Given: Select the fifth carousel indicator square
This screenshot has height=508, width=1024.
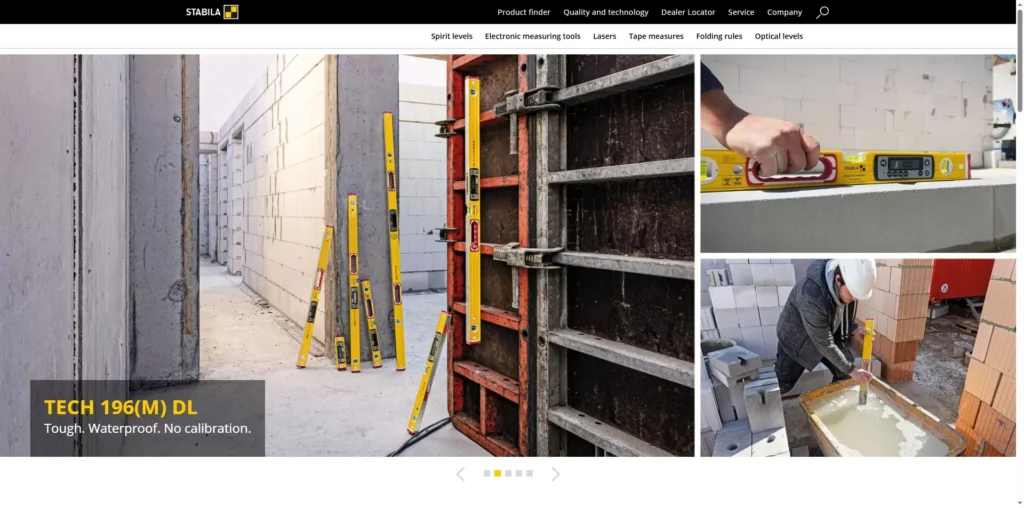Looking at the screenshot, I should pos(530,473).
